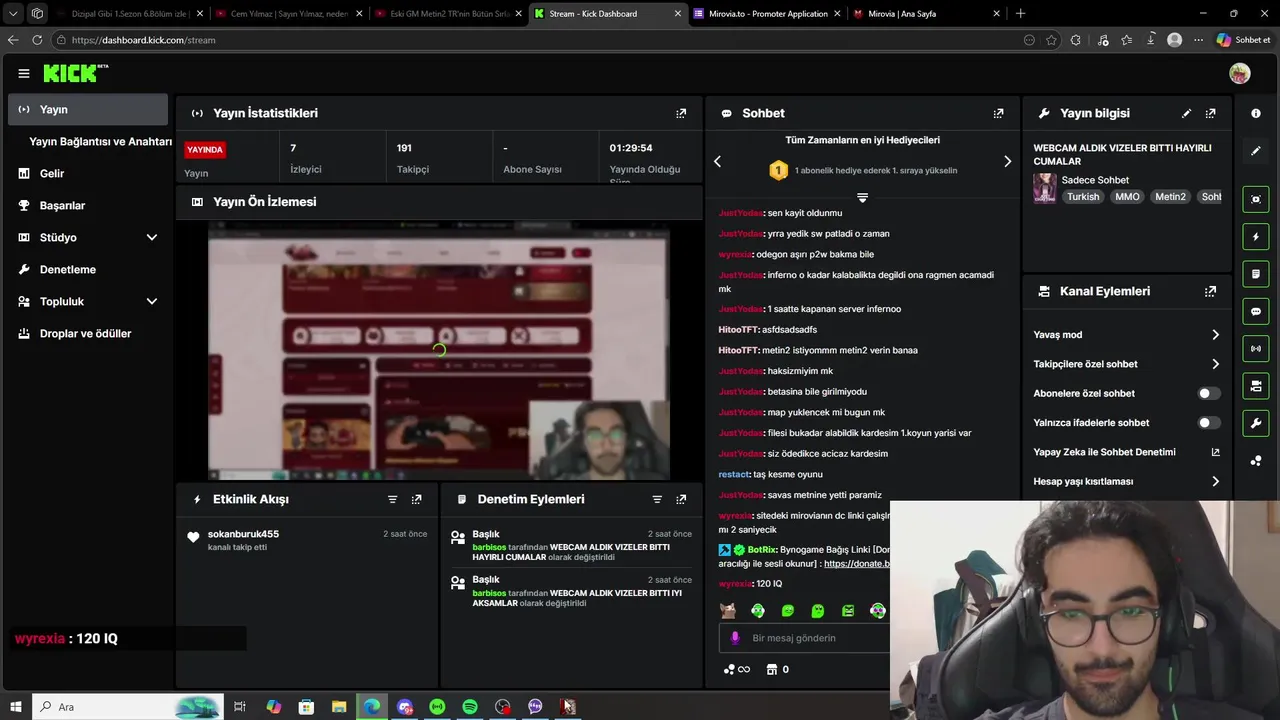Image resolution: width=1280 pixels, height=720 pixels.
Task: Click the Windows Start button
Action: tap(16, 707)
